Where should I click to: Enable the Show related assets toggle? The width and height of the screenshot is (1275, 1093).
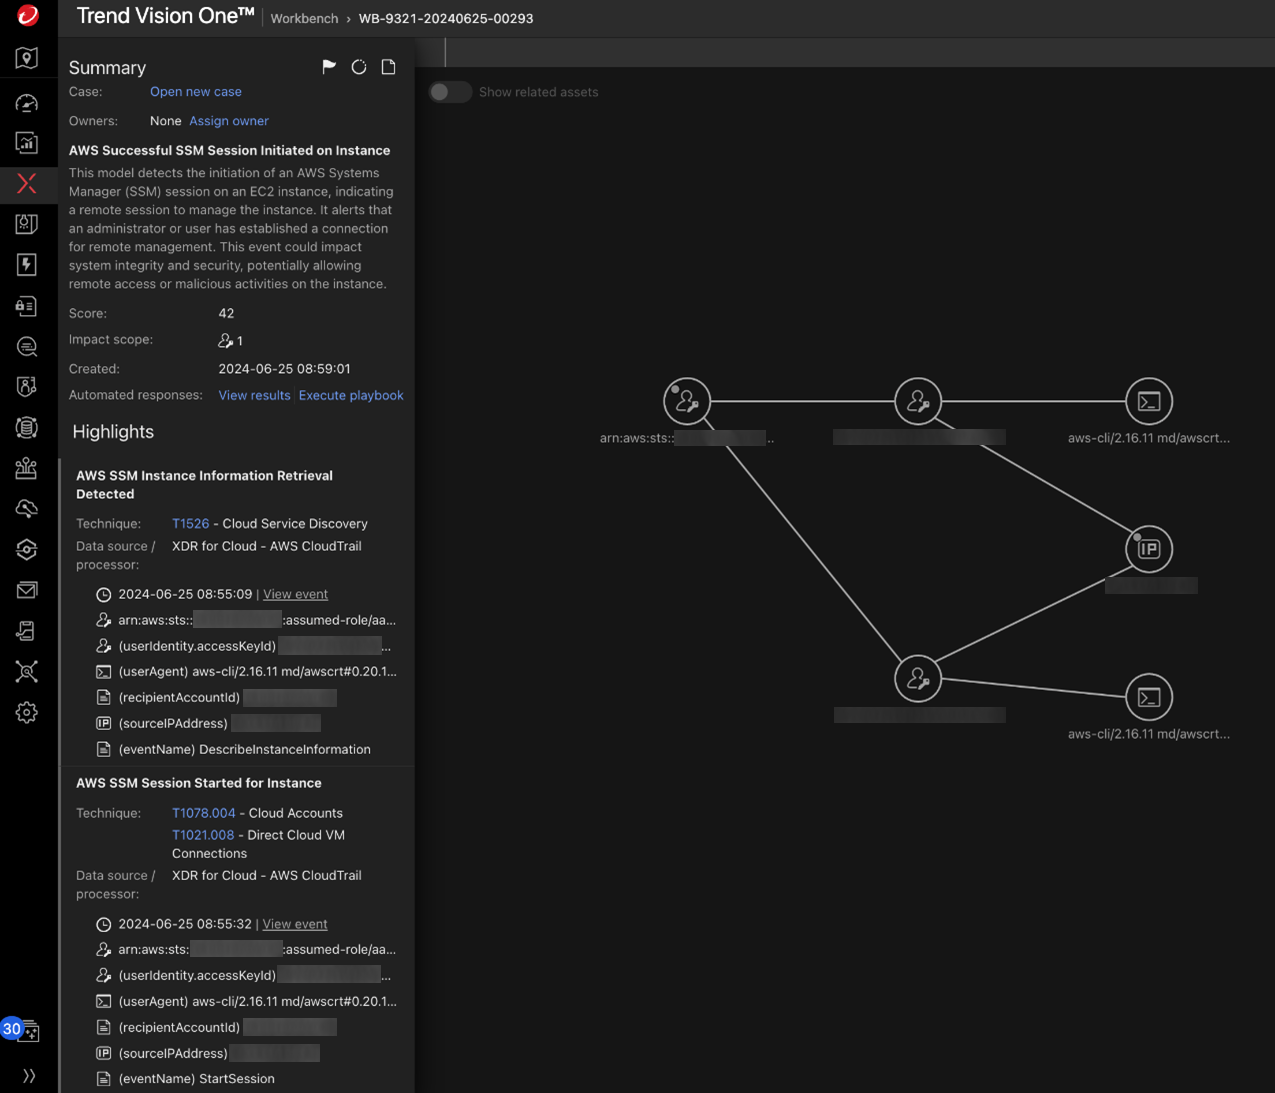[x=450, y=92]
